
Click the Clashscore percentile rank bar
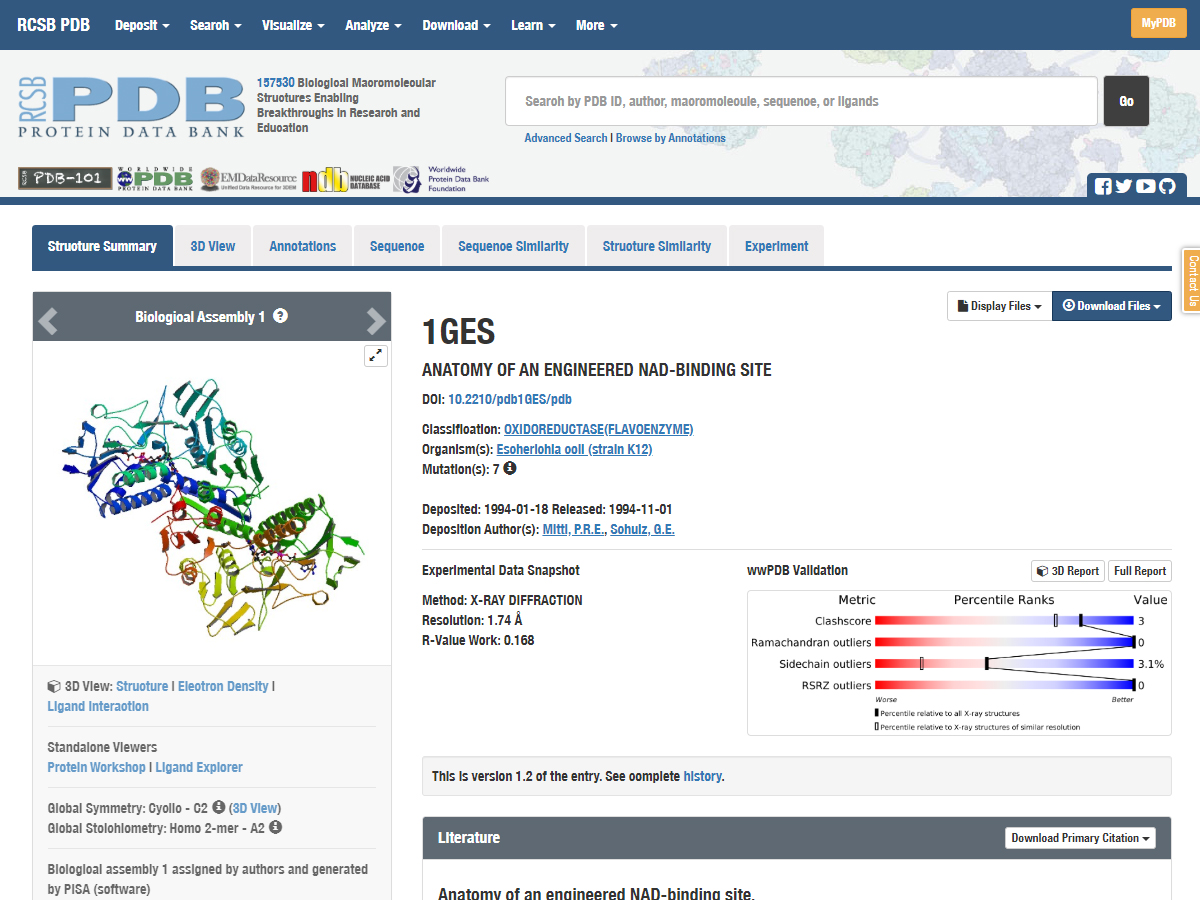(x=1004, y=621)
